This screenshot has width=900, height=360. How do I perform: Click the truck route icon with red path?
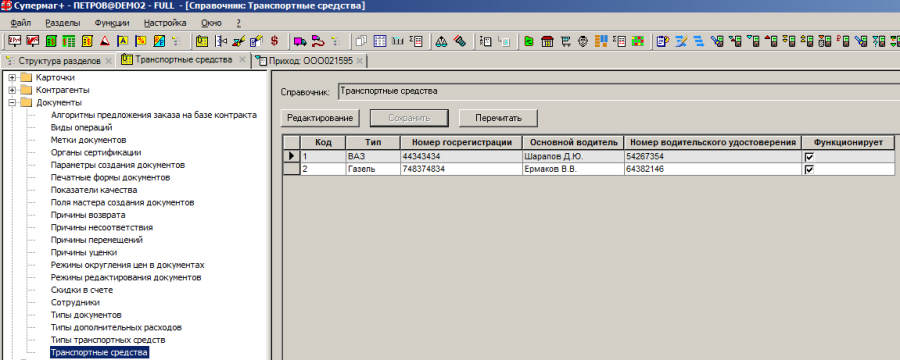click(x=318, y=41)
